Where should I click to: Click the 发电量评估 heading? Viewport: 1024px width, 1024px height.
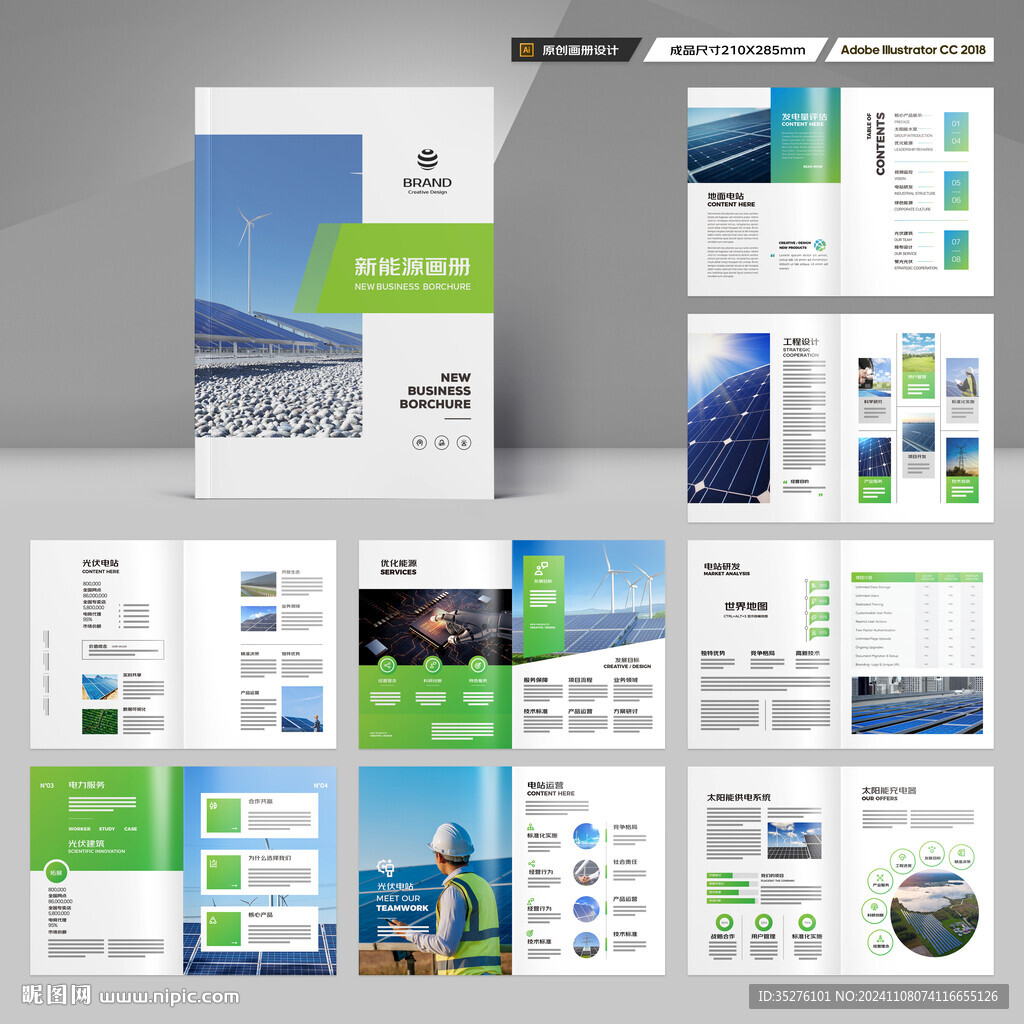click(x=804, y=117)
